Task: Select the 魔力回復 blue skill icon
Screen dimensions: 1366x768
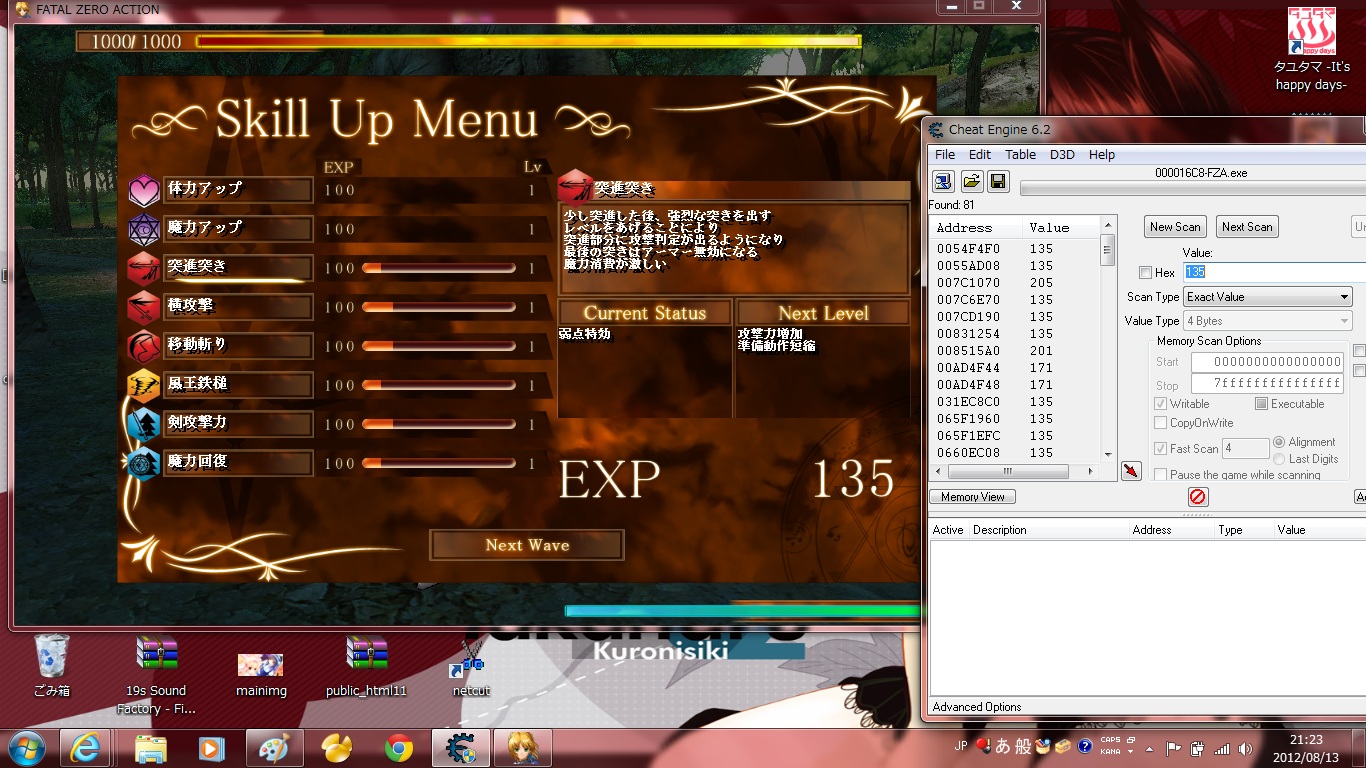Action: 144,463
